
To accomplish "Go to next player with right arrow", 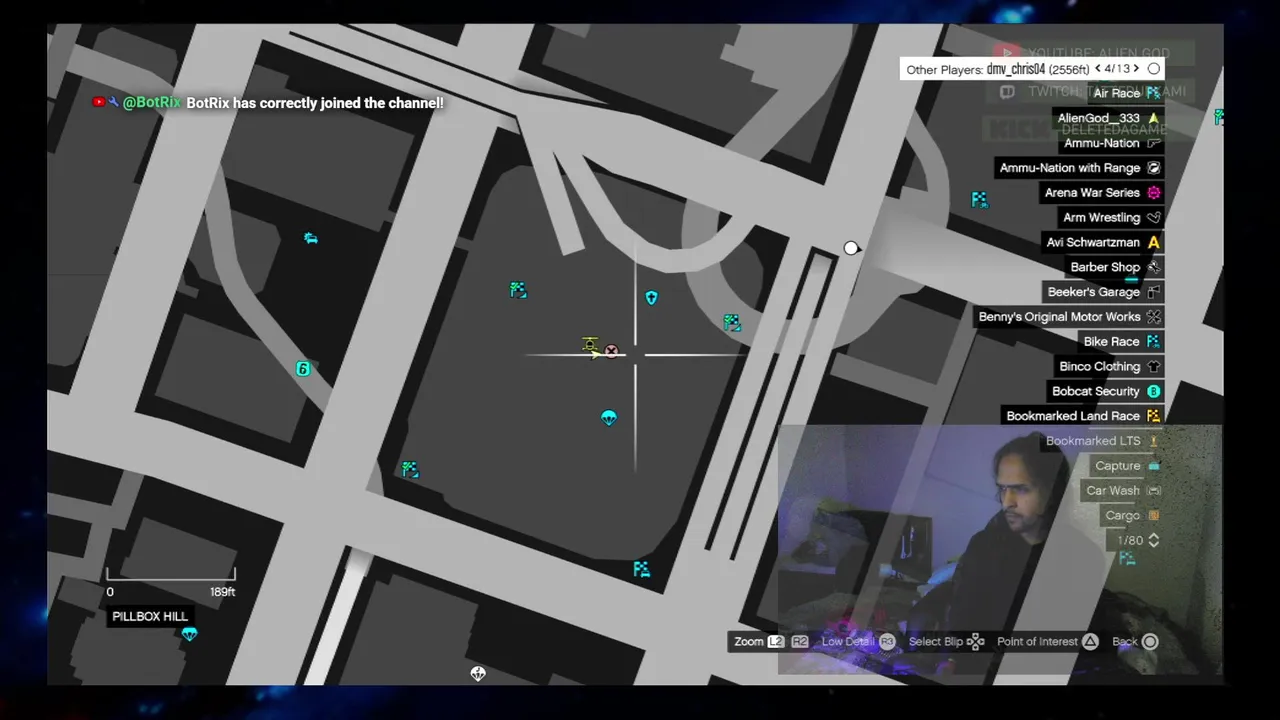I will (x=1136, y=69).
